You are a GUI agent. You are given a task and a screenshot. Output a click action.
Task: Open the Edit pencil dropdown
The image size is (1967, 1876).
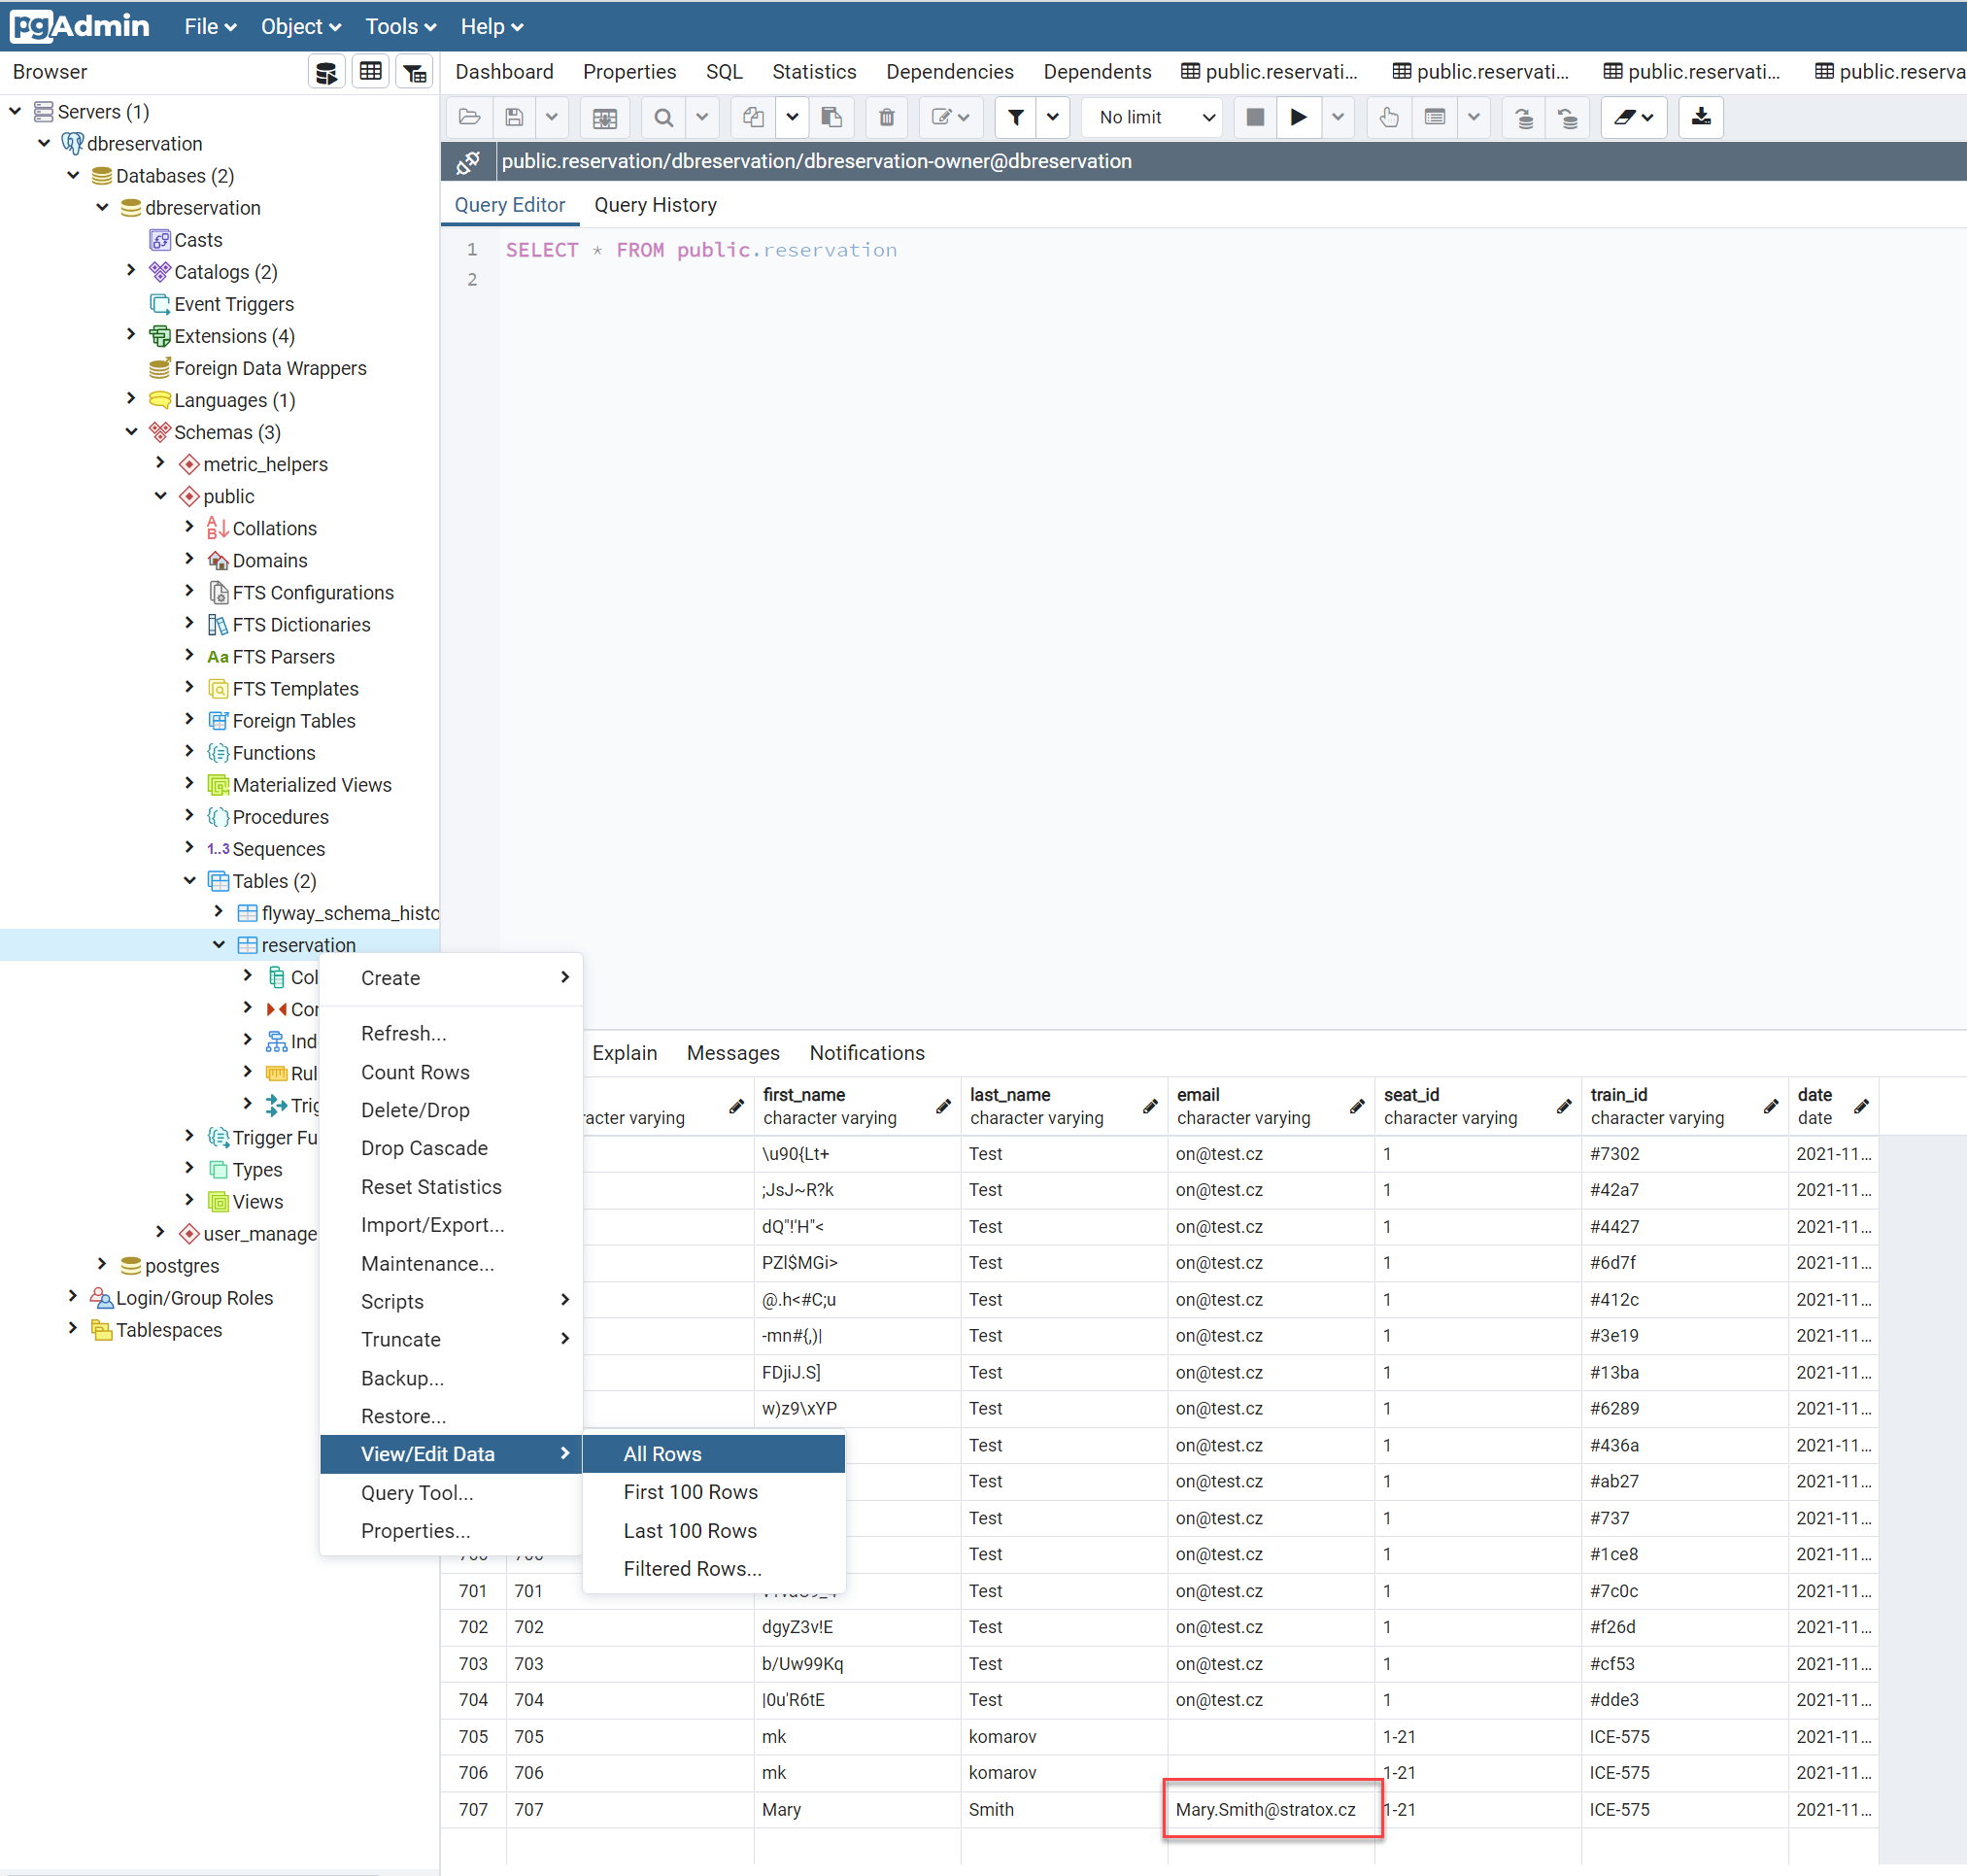pos(950,117)
